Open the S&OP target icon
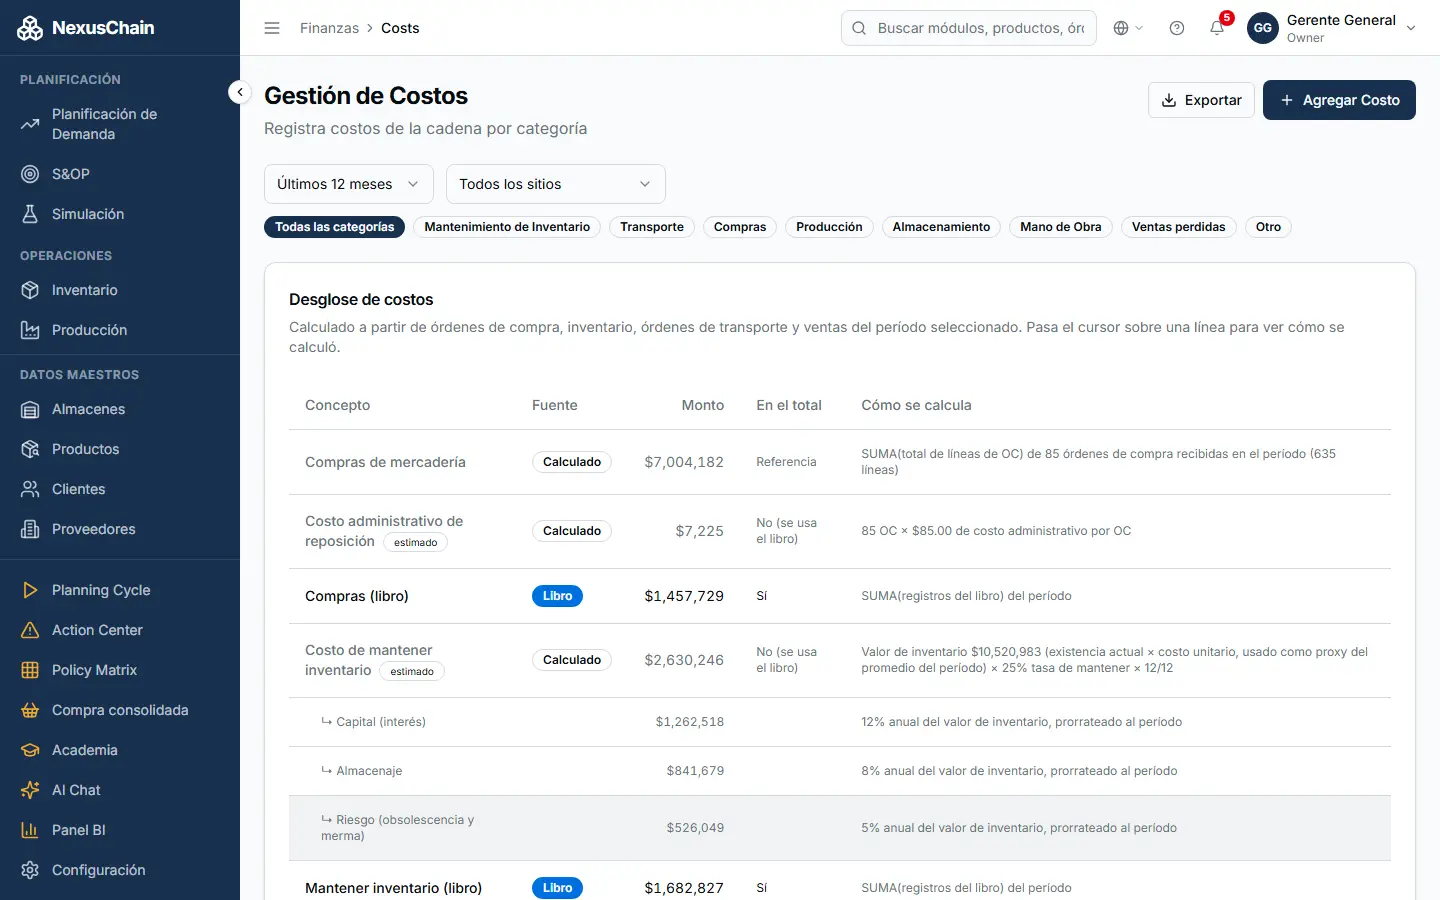The height and width of the screenshot is (900, 1440). coord(30,174)
